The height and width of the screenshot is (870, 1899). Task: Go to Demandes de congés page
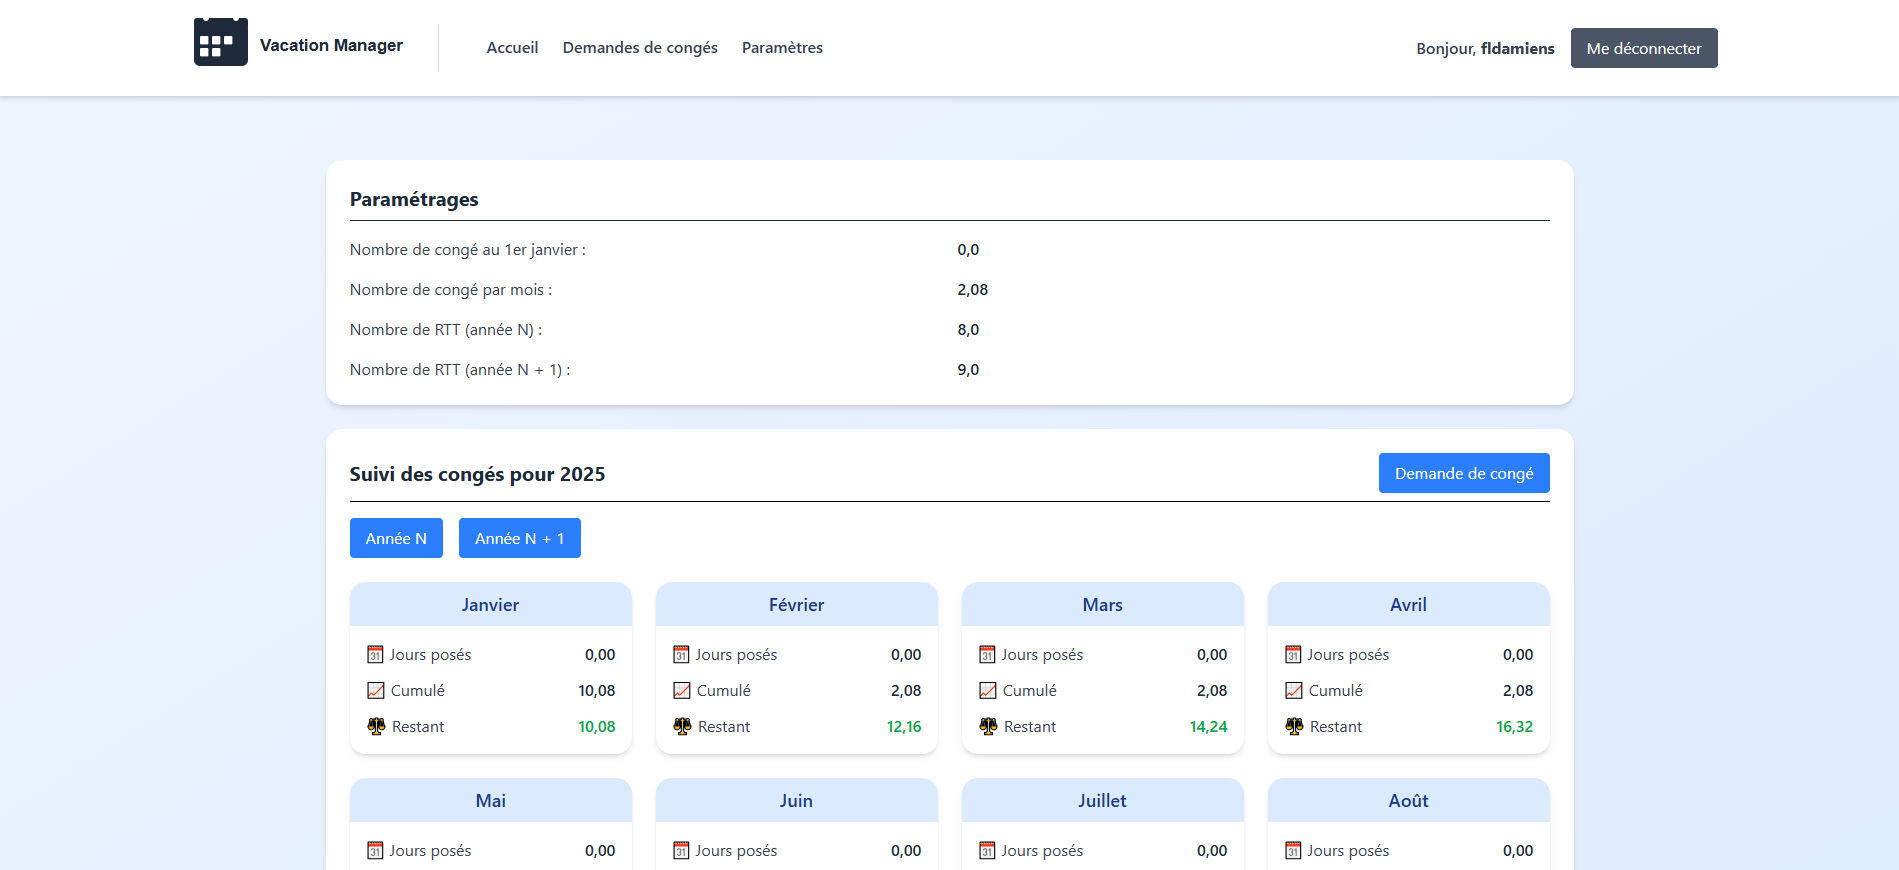point(640,48)
